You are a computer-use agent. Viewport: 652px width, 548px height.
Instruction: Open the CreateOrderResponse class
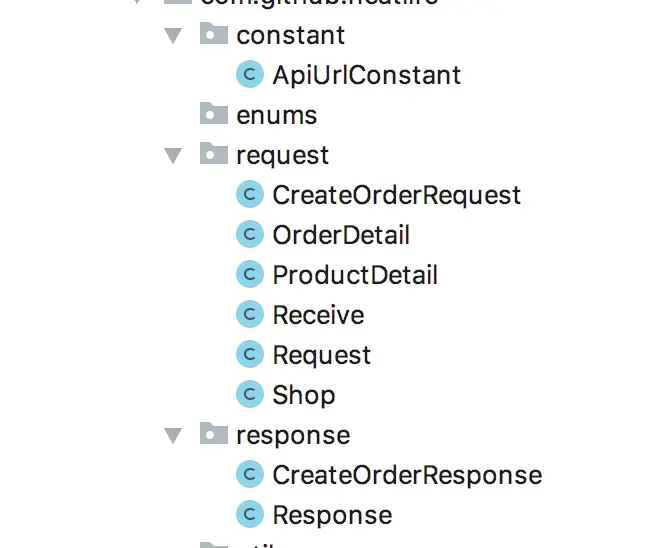(407, 475)
